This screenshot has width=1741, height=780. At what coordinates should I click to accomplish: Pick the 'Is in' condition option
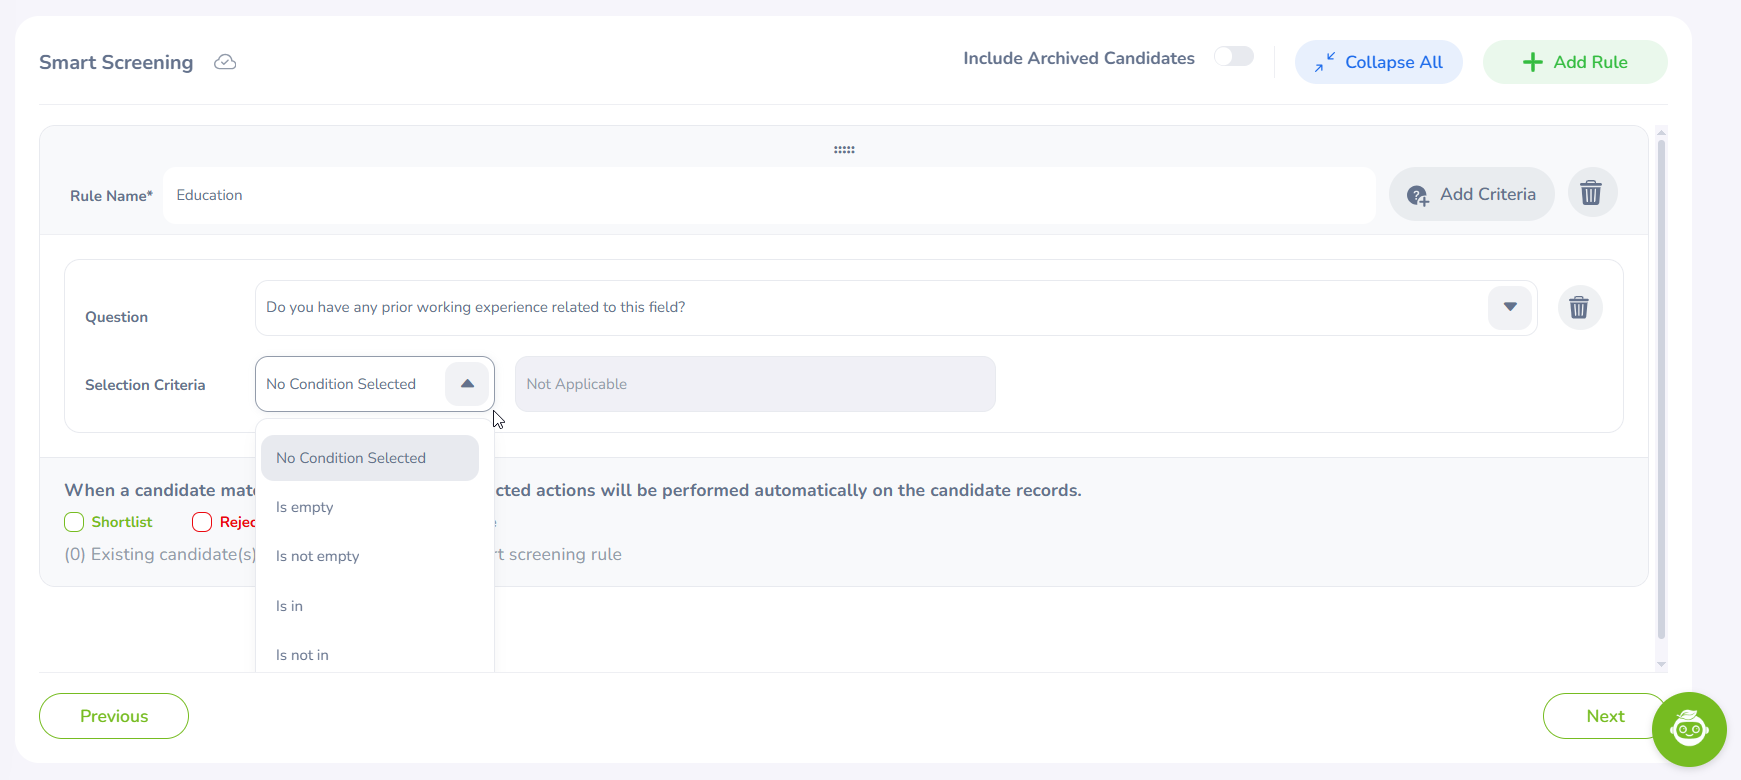290,606
